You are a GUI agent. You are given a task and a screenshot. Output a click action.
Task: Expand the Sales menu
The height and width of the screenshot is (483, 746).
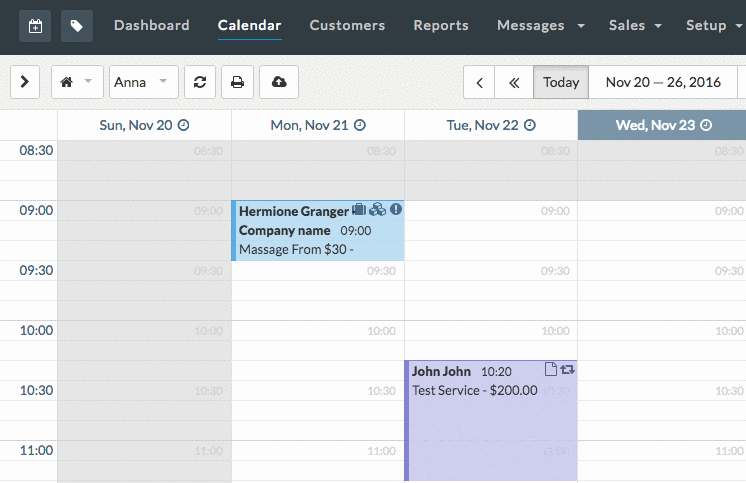click(635, 25)
